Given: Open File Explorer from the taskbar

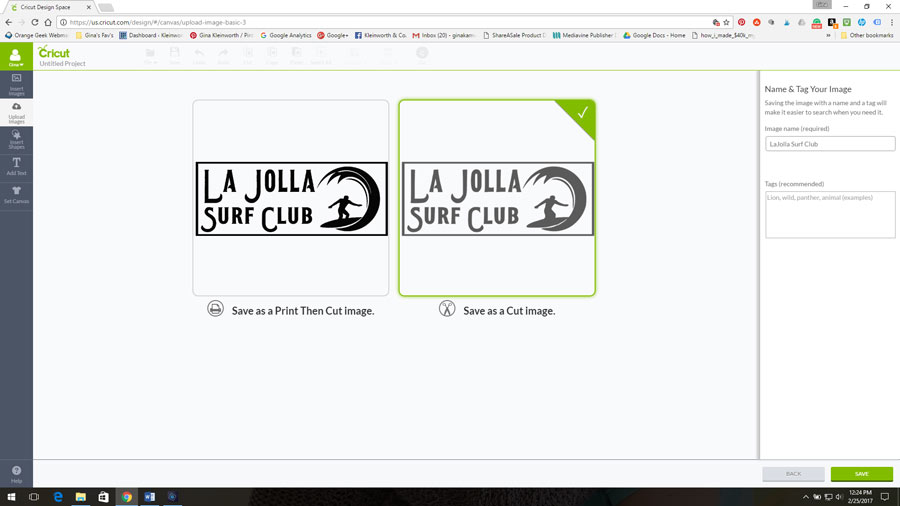Looking at the screenshot, I should click(x=80, y=497).
